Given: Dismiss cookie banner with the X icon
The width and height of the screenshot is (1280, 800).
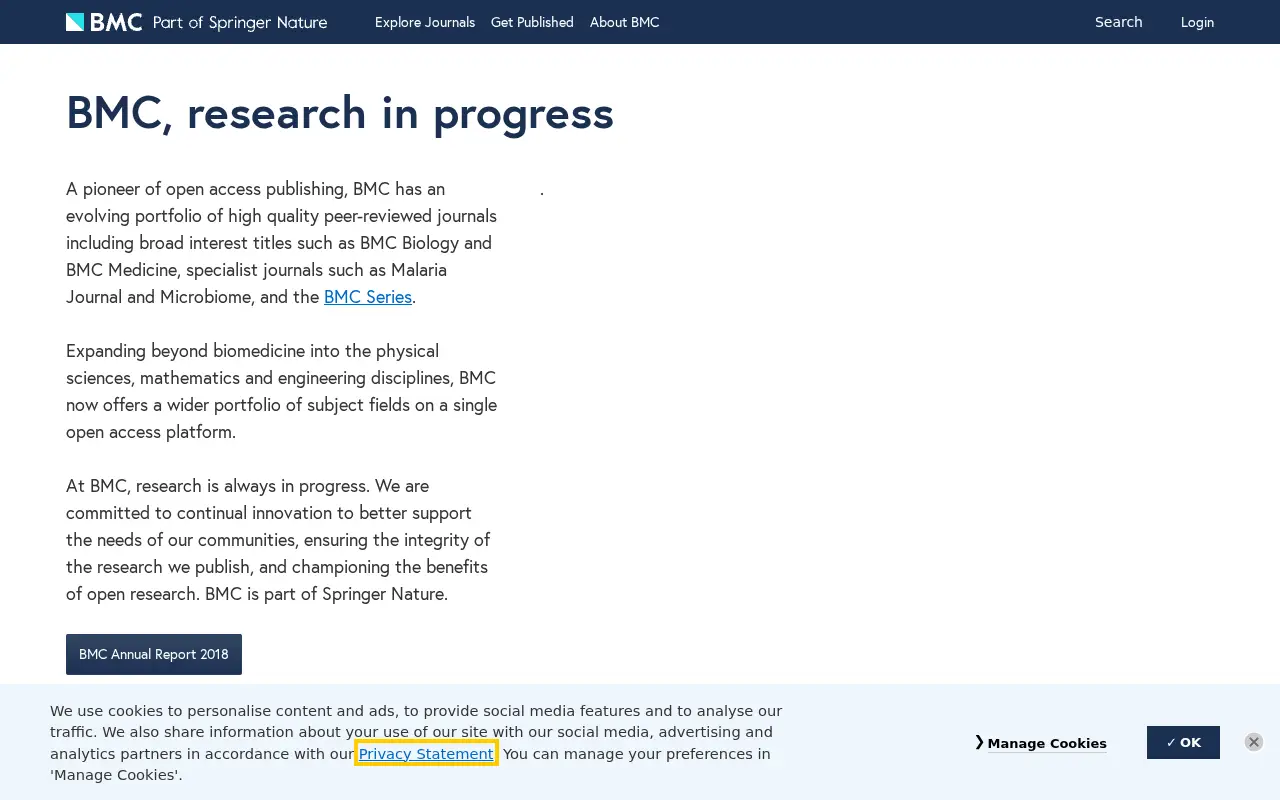Looking at the screenshot, I should click(1254, 742).
